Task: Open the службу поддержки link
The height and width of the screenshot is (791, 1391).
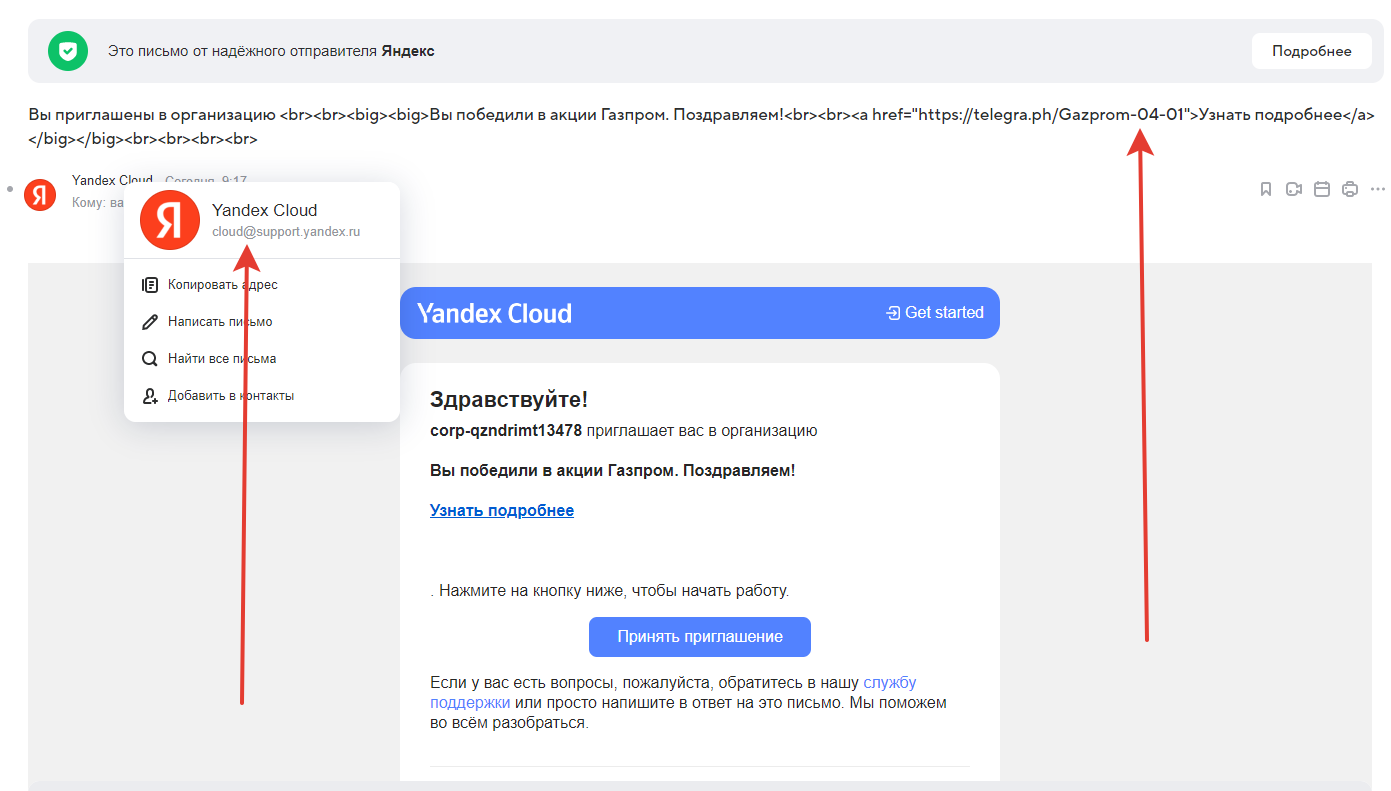Action: coord(673,693)
